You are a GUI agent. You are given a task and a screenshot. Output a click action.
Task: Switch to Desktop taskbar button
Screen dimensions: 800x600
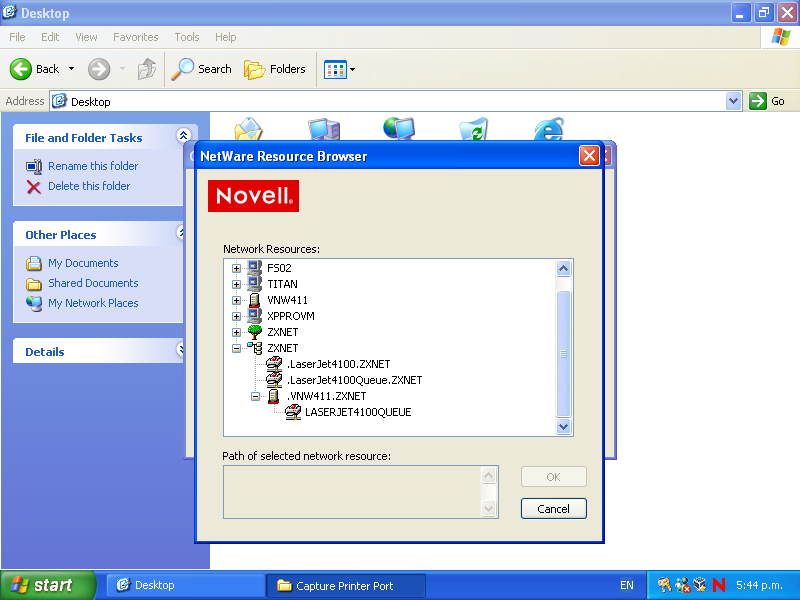[x=185, y=585]
